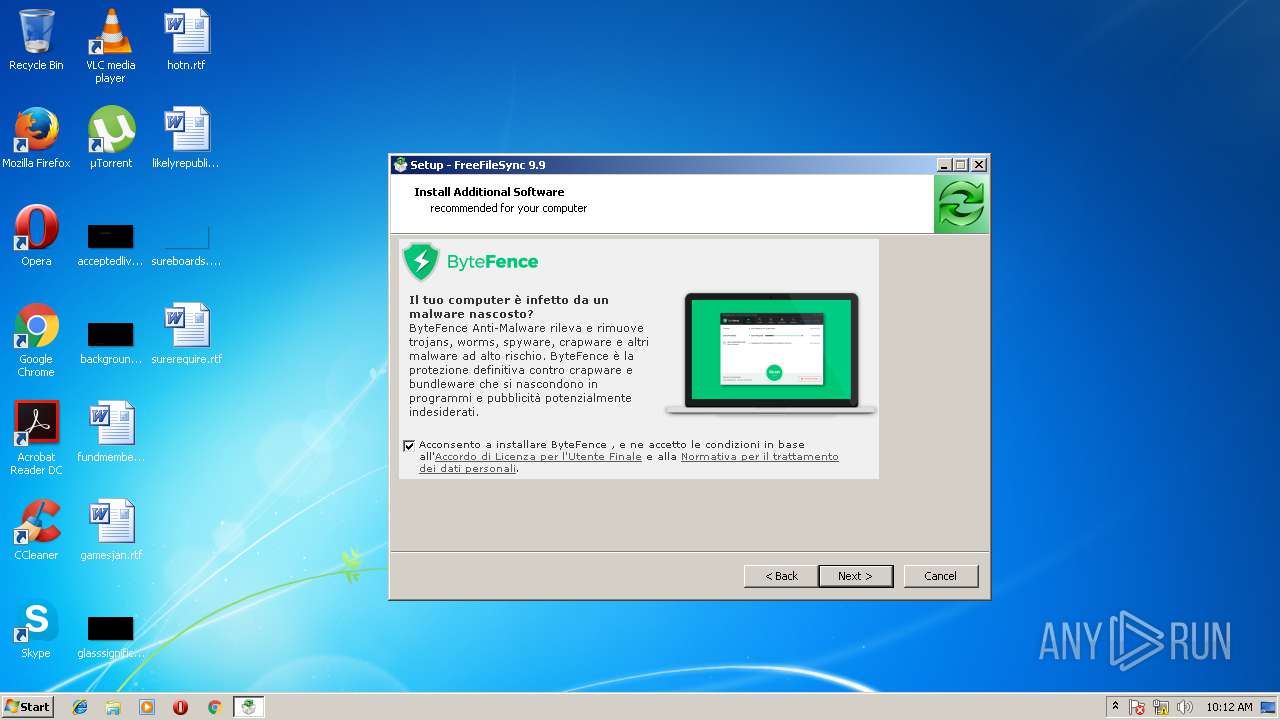Open the volume speaker tray icon
This screenshot has height=720, width=1280.
(1185, 707)
